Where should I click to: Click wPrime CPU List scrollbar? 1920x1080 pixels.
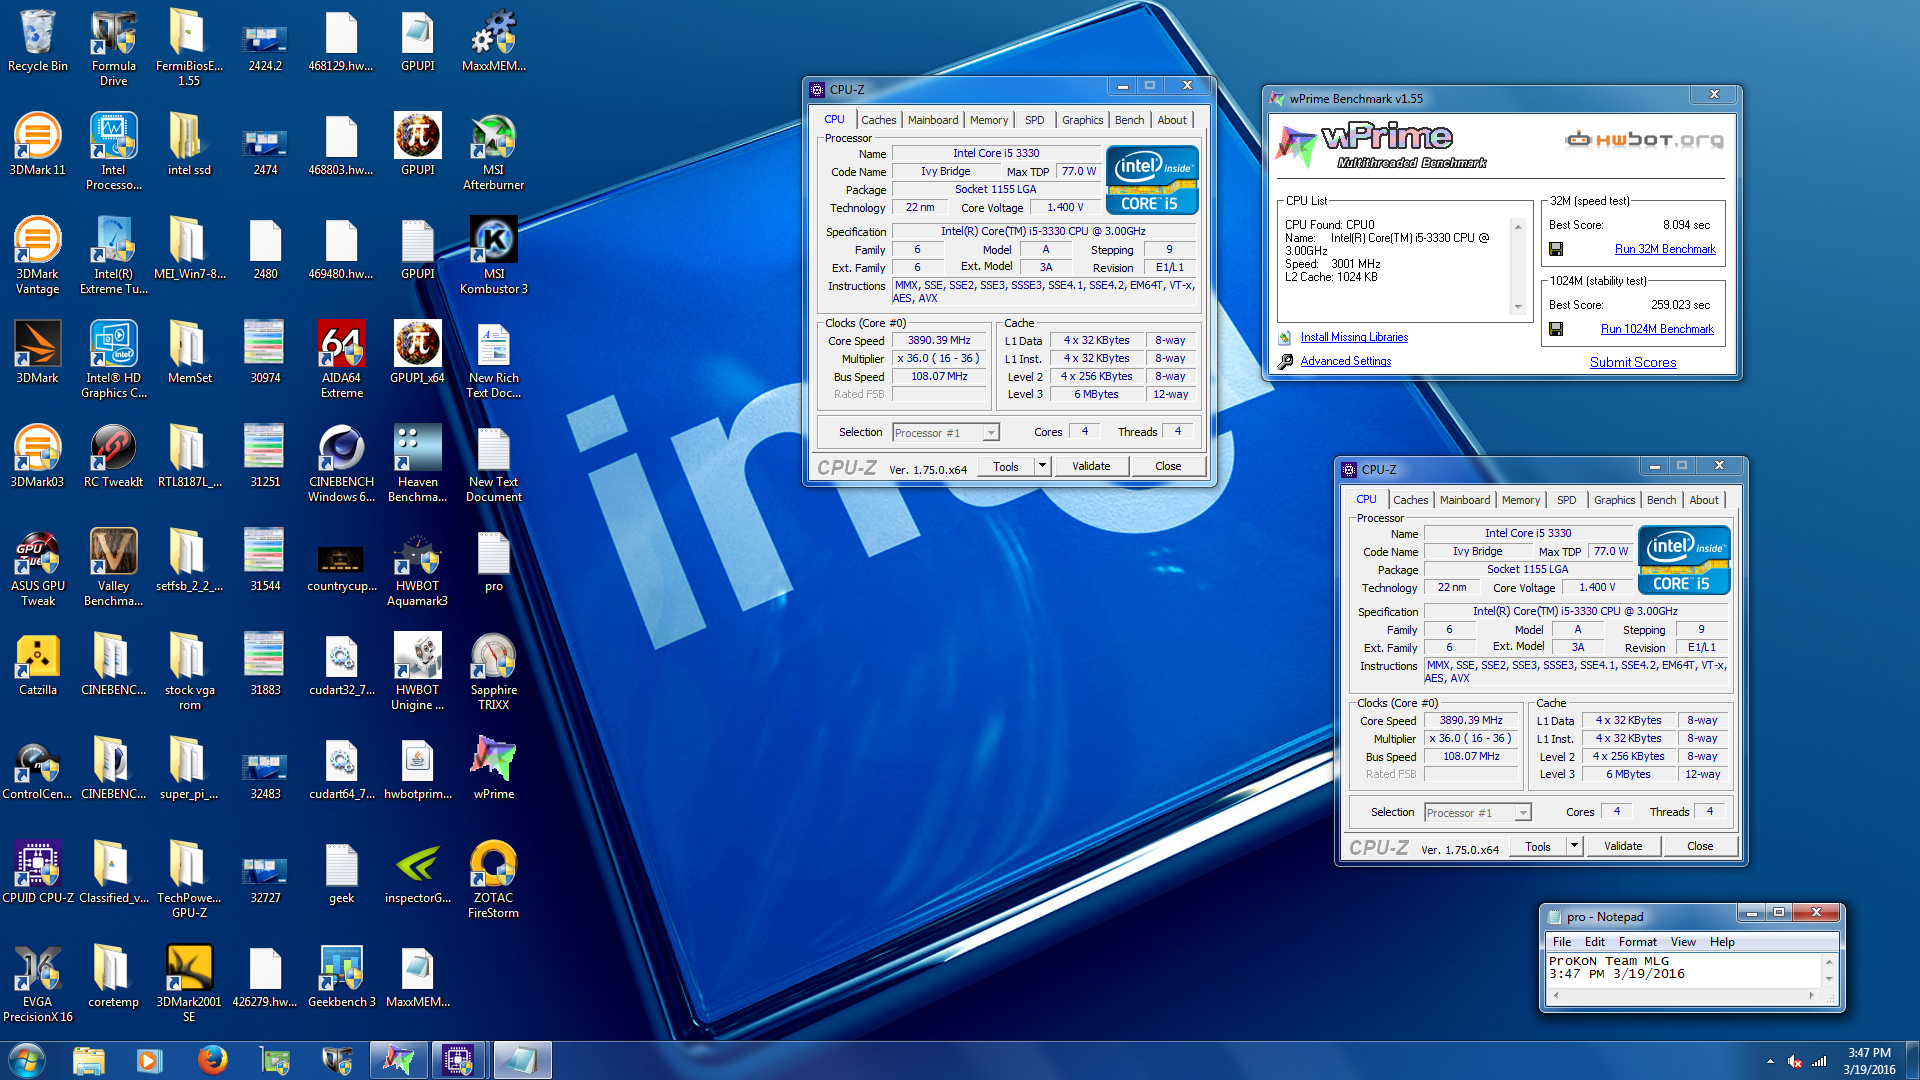pyautogui.click(x=1518, y=267)
